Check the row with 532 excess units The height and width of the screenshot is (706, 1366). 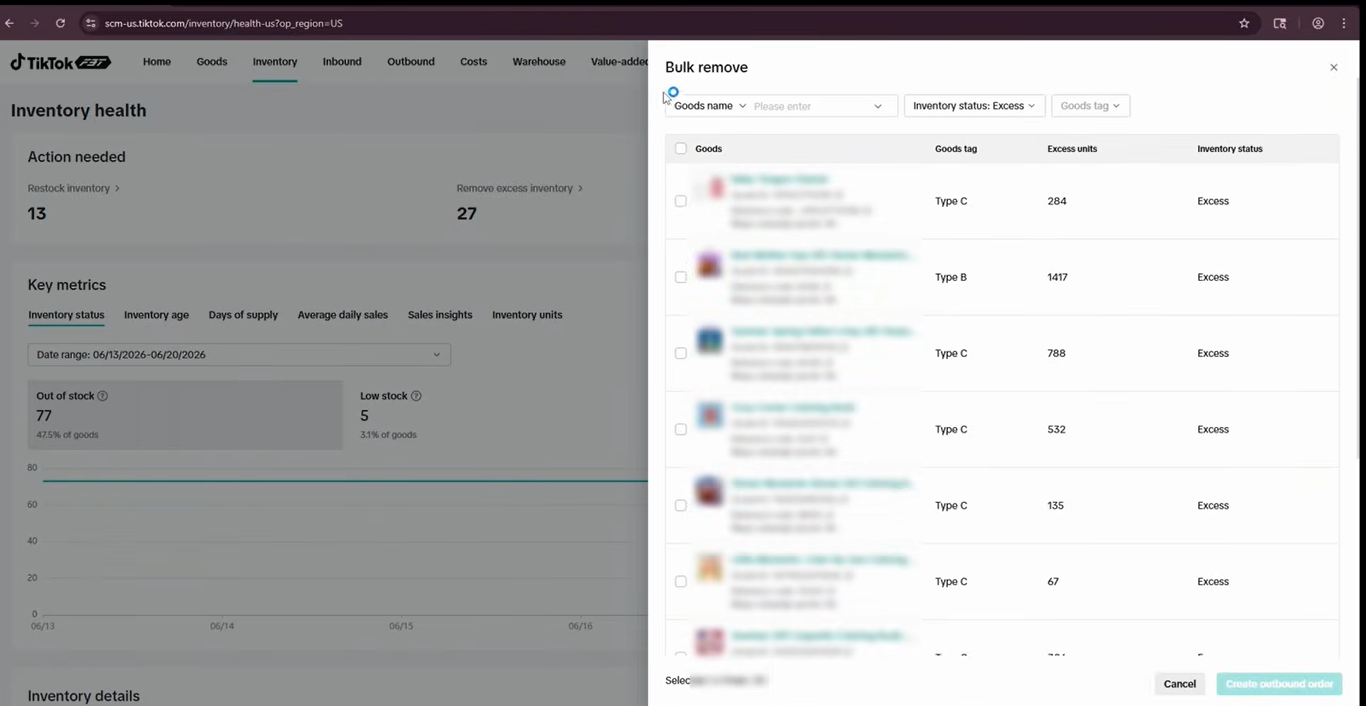(x=681, y=429)
